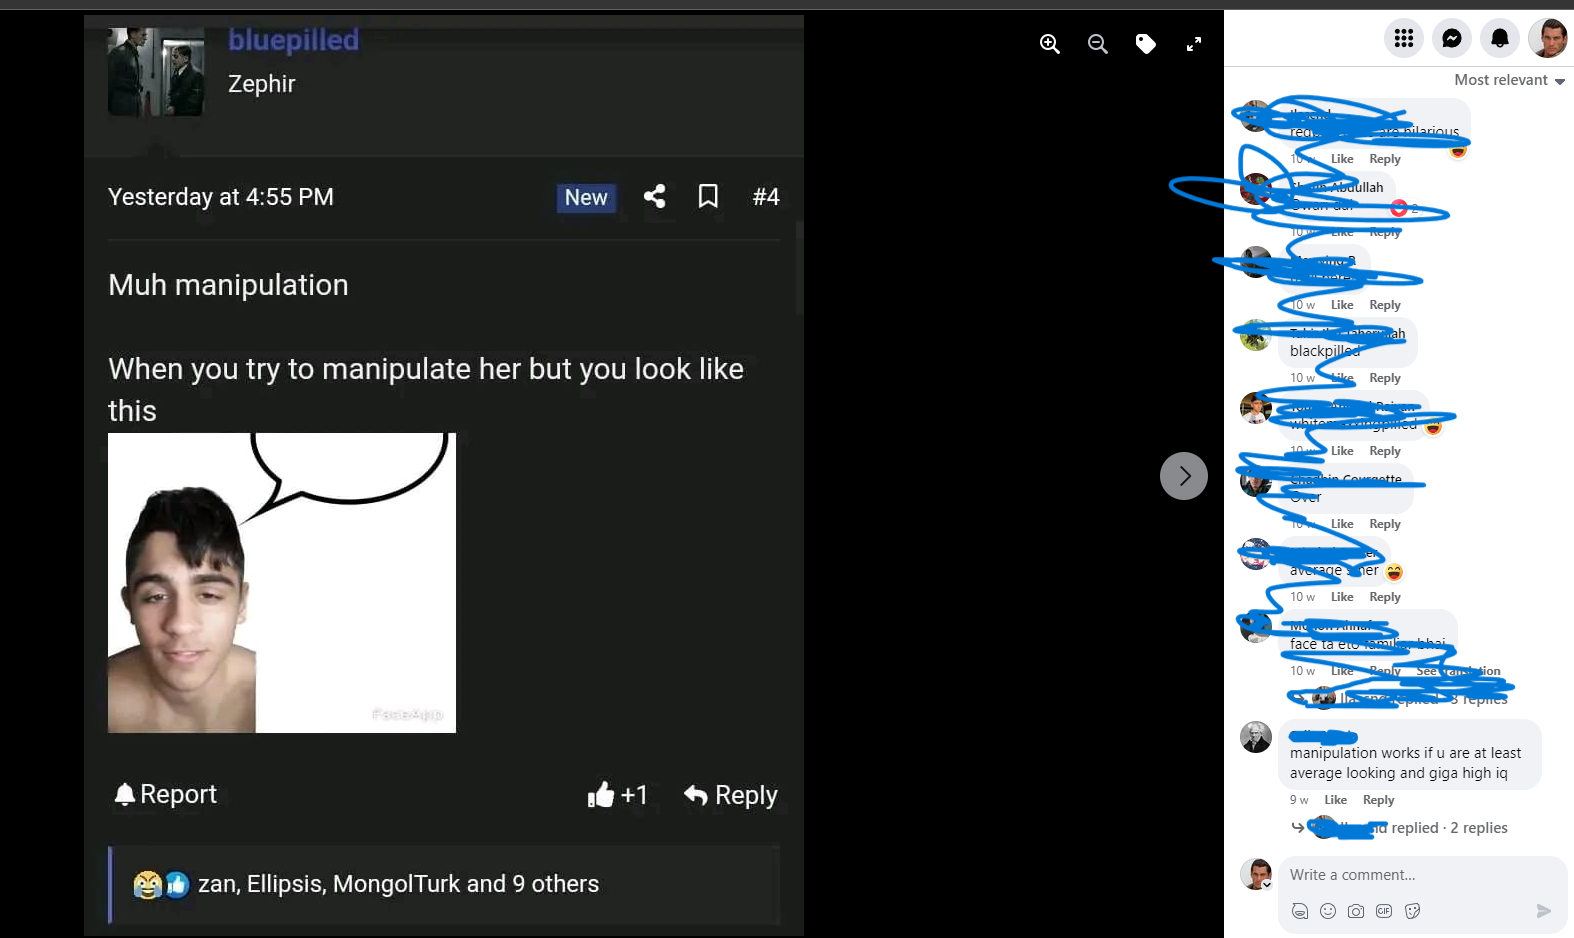
Task: Change the Most relevant comment sorting
Action: coord(1509,80)
